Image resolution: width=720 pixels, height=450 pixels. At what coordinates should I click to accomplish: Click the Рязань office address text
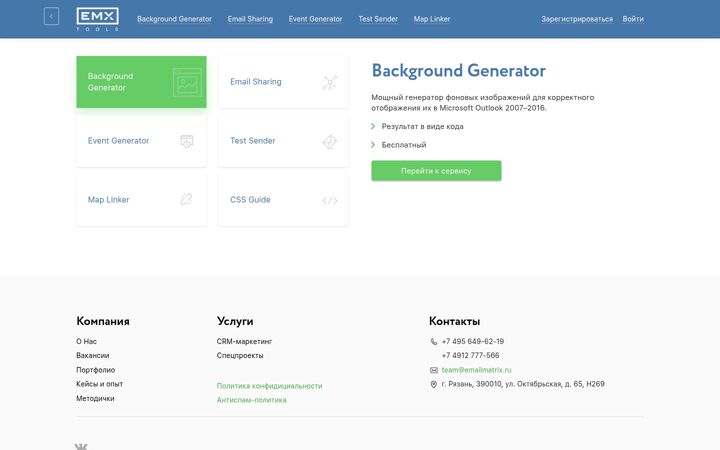coord(523,384)
